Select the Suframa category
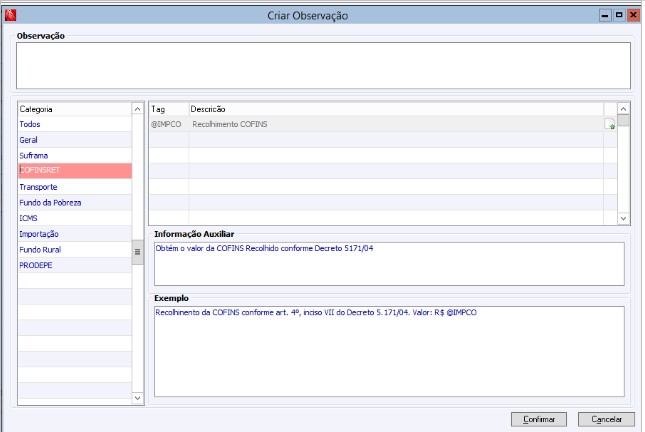Image resolution: width=645 pixels, height=432 pixels. coord(75,156)
